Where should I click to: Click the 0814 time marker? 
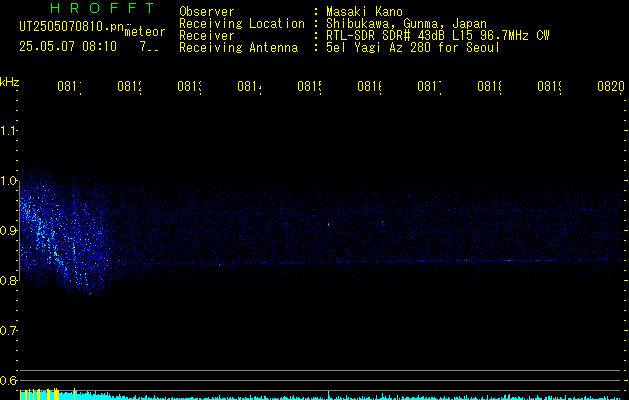[x=249, y=86]
